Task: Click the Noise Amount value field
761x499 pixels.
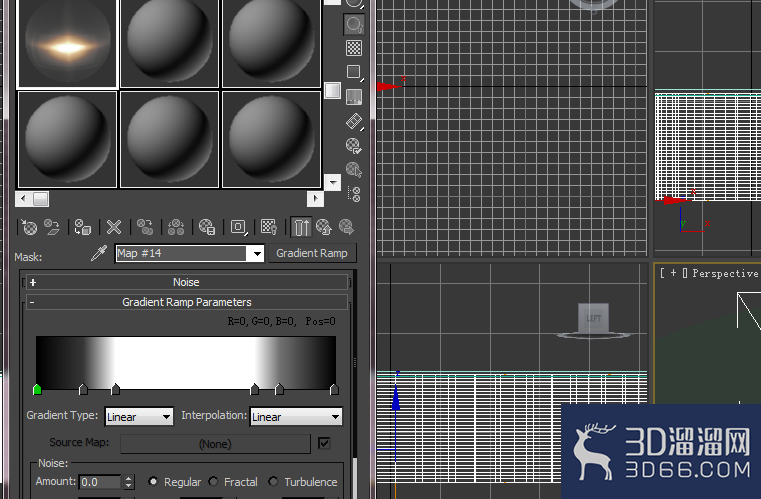Action: click(x=99, y=482)
